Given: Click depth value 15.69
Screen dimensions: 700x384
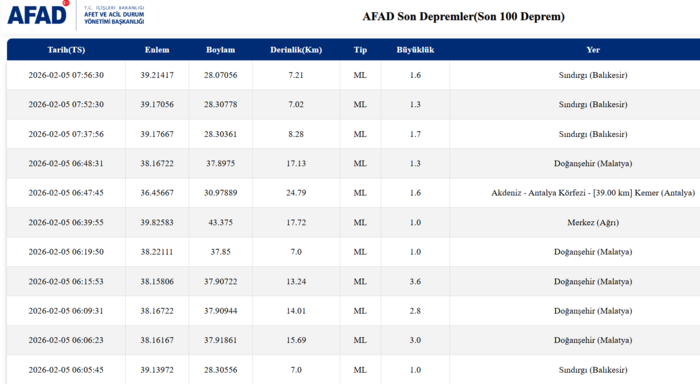Looking at the screenshot, I should point(296,340).
